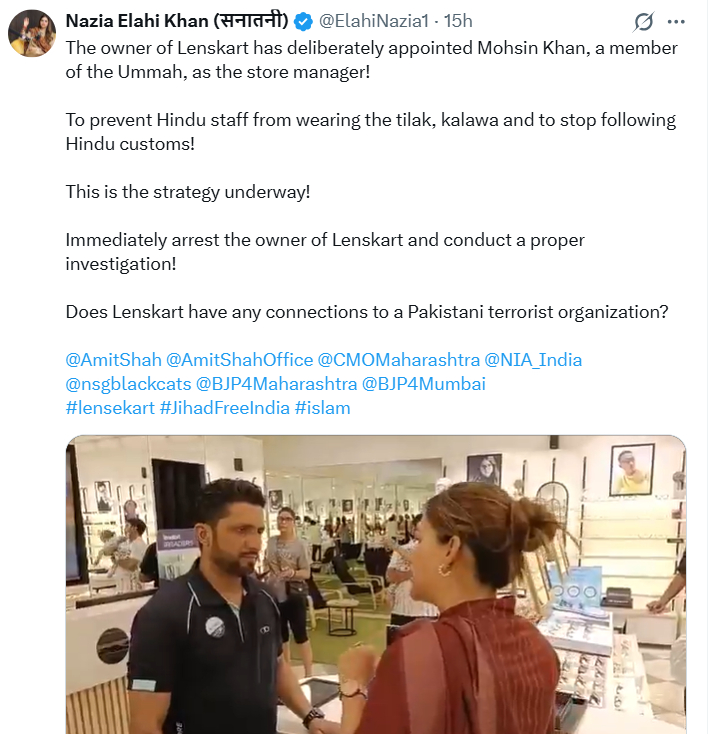Go to the @nsgblackcats mention

coord(128,384)
